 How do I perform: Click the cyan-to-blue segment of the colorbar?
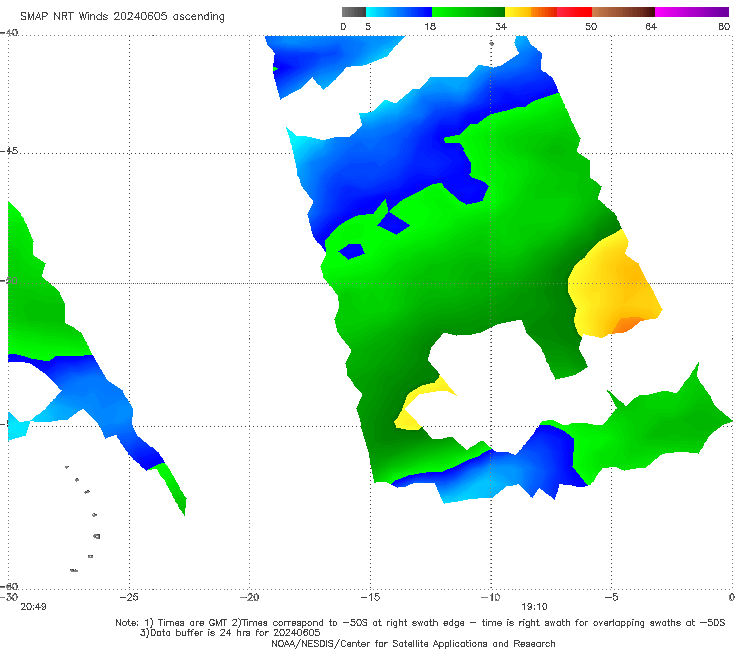[x=399, y=12]
